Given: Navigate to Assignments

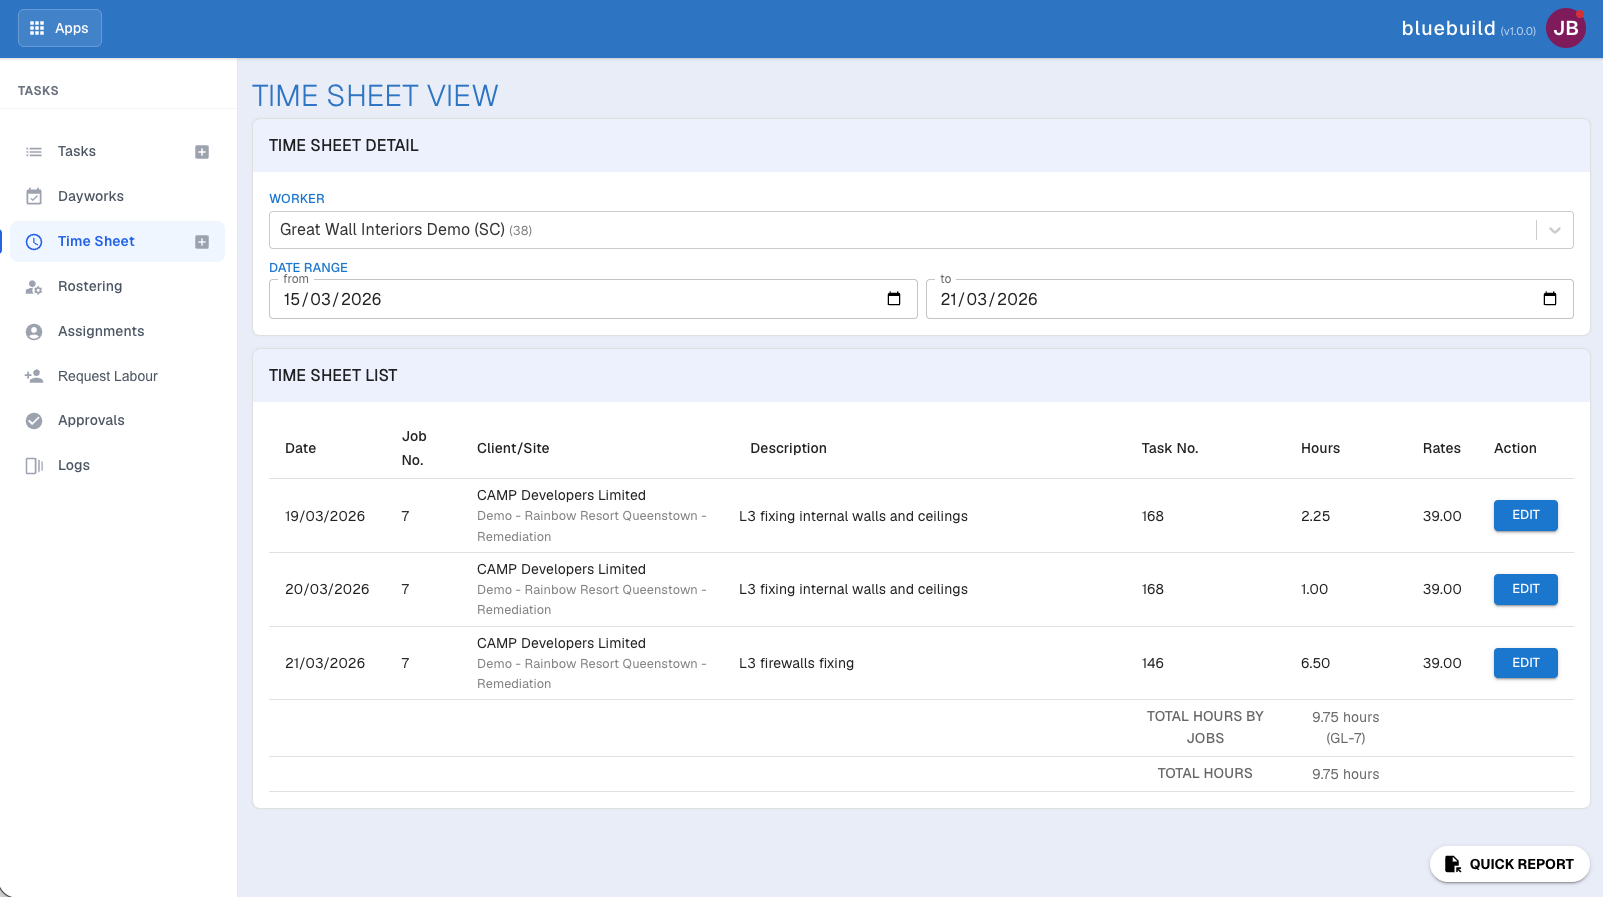Looking at the screenshot, I should (x=101, y=332).
